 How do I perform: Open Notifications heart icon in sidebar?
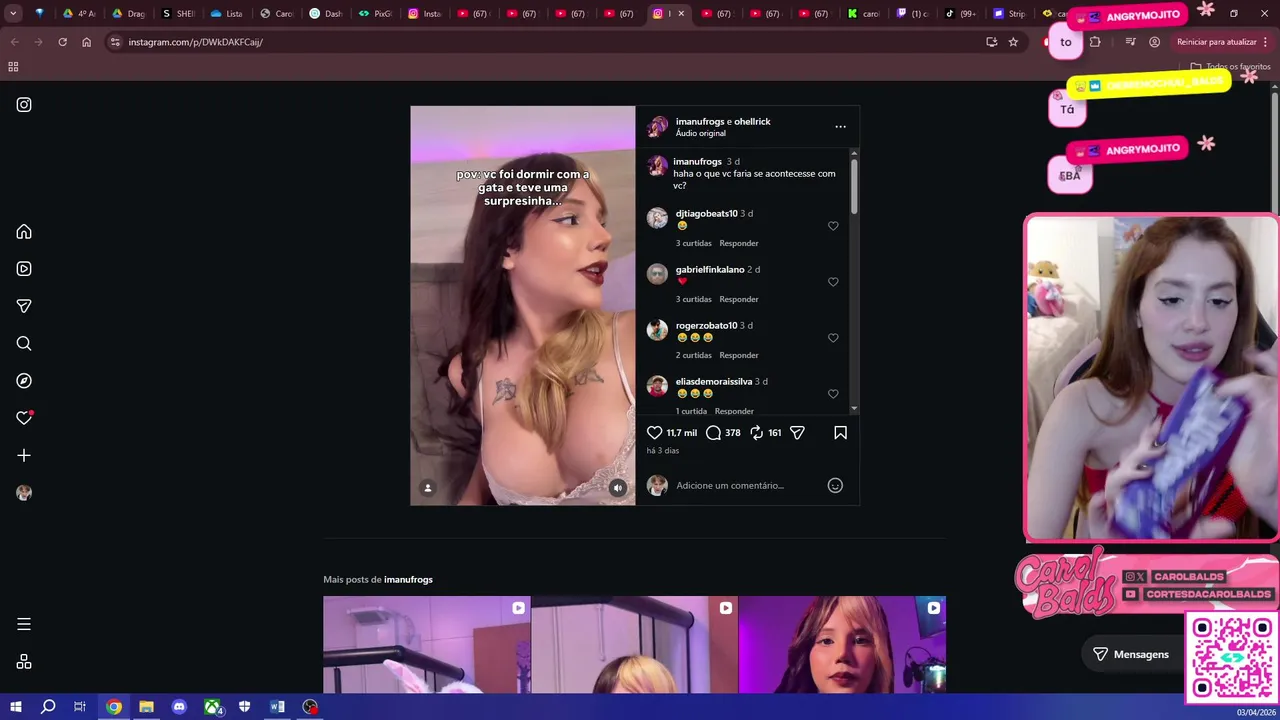coord(24,418)
